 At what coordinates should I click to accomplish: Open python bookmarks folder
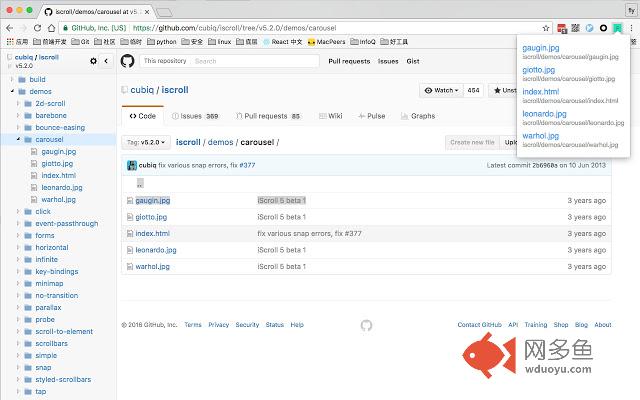pyautogui.click(x=162, y=42)
